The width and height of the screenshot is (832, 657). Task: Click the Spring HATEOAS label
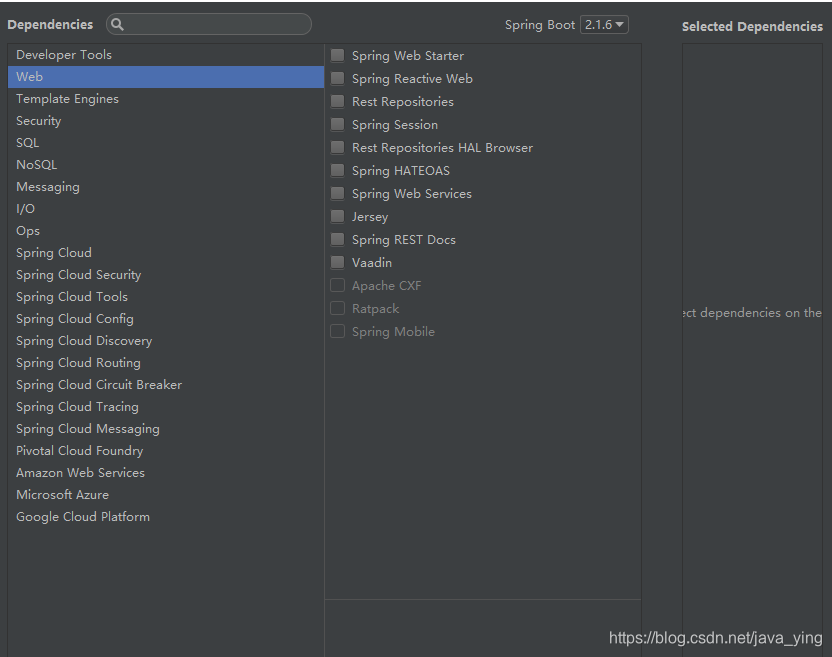tap(401, 171)
